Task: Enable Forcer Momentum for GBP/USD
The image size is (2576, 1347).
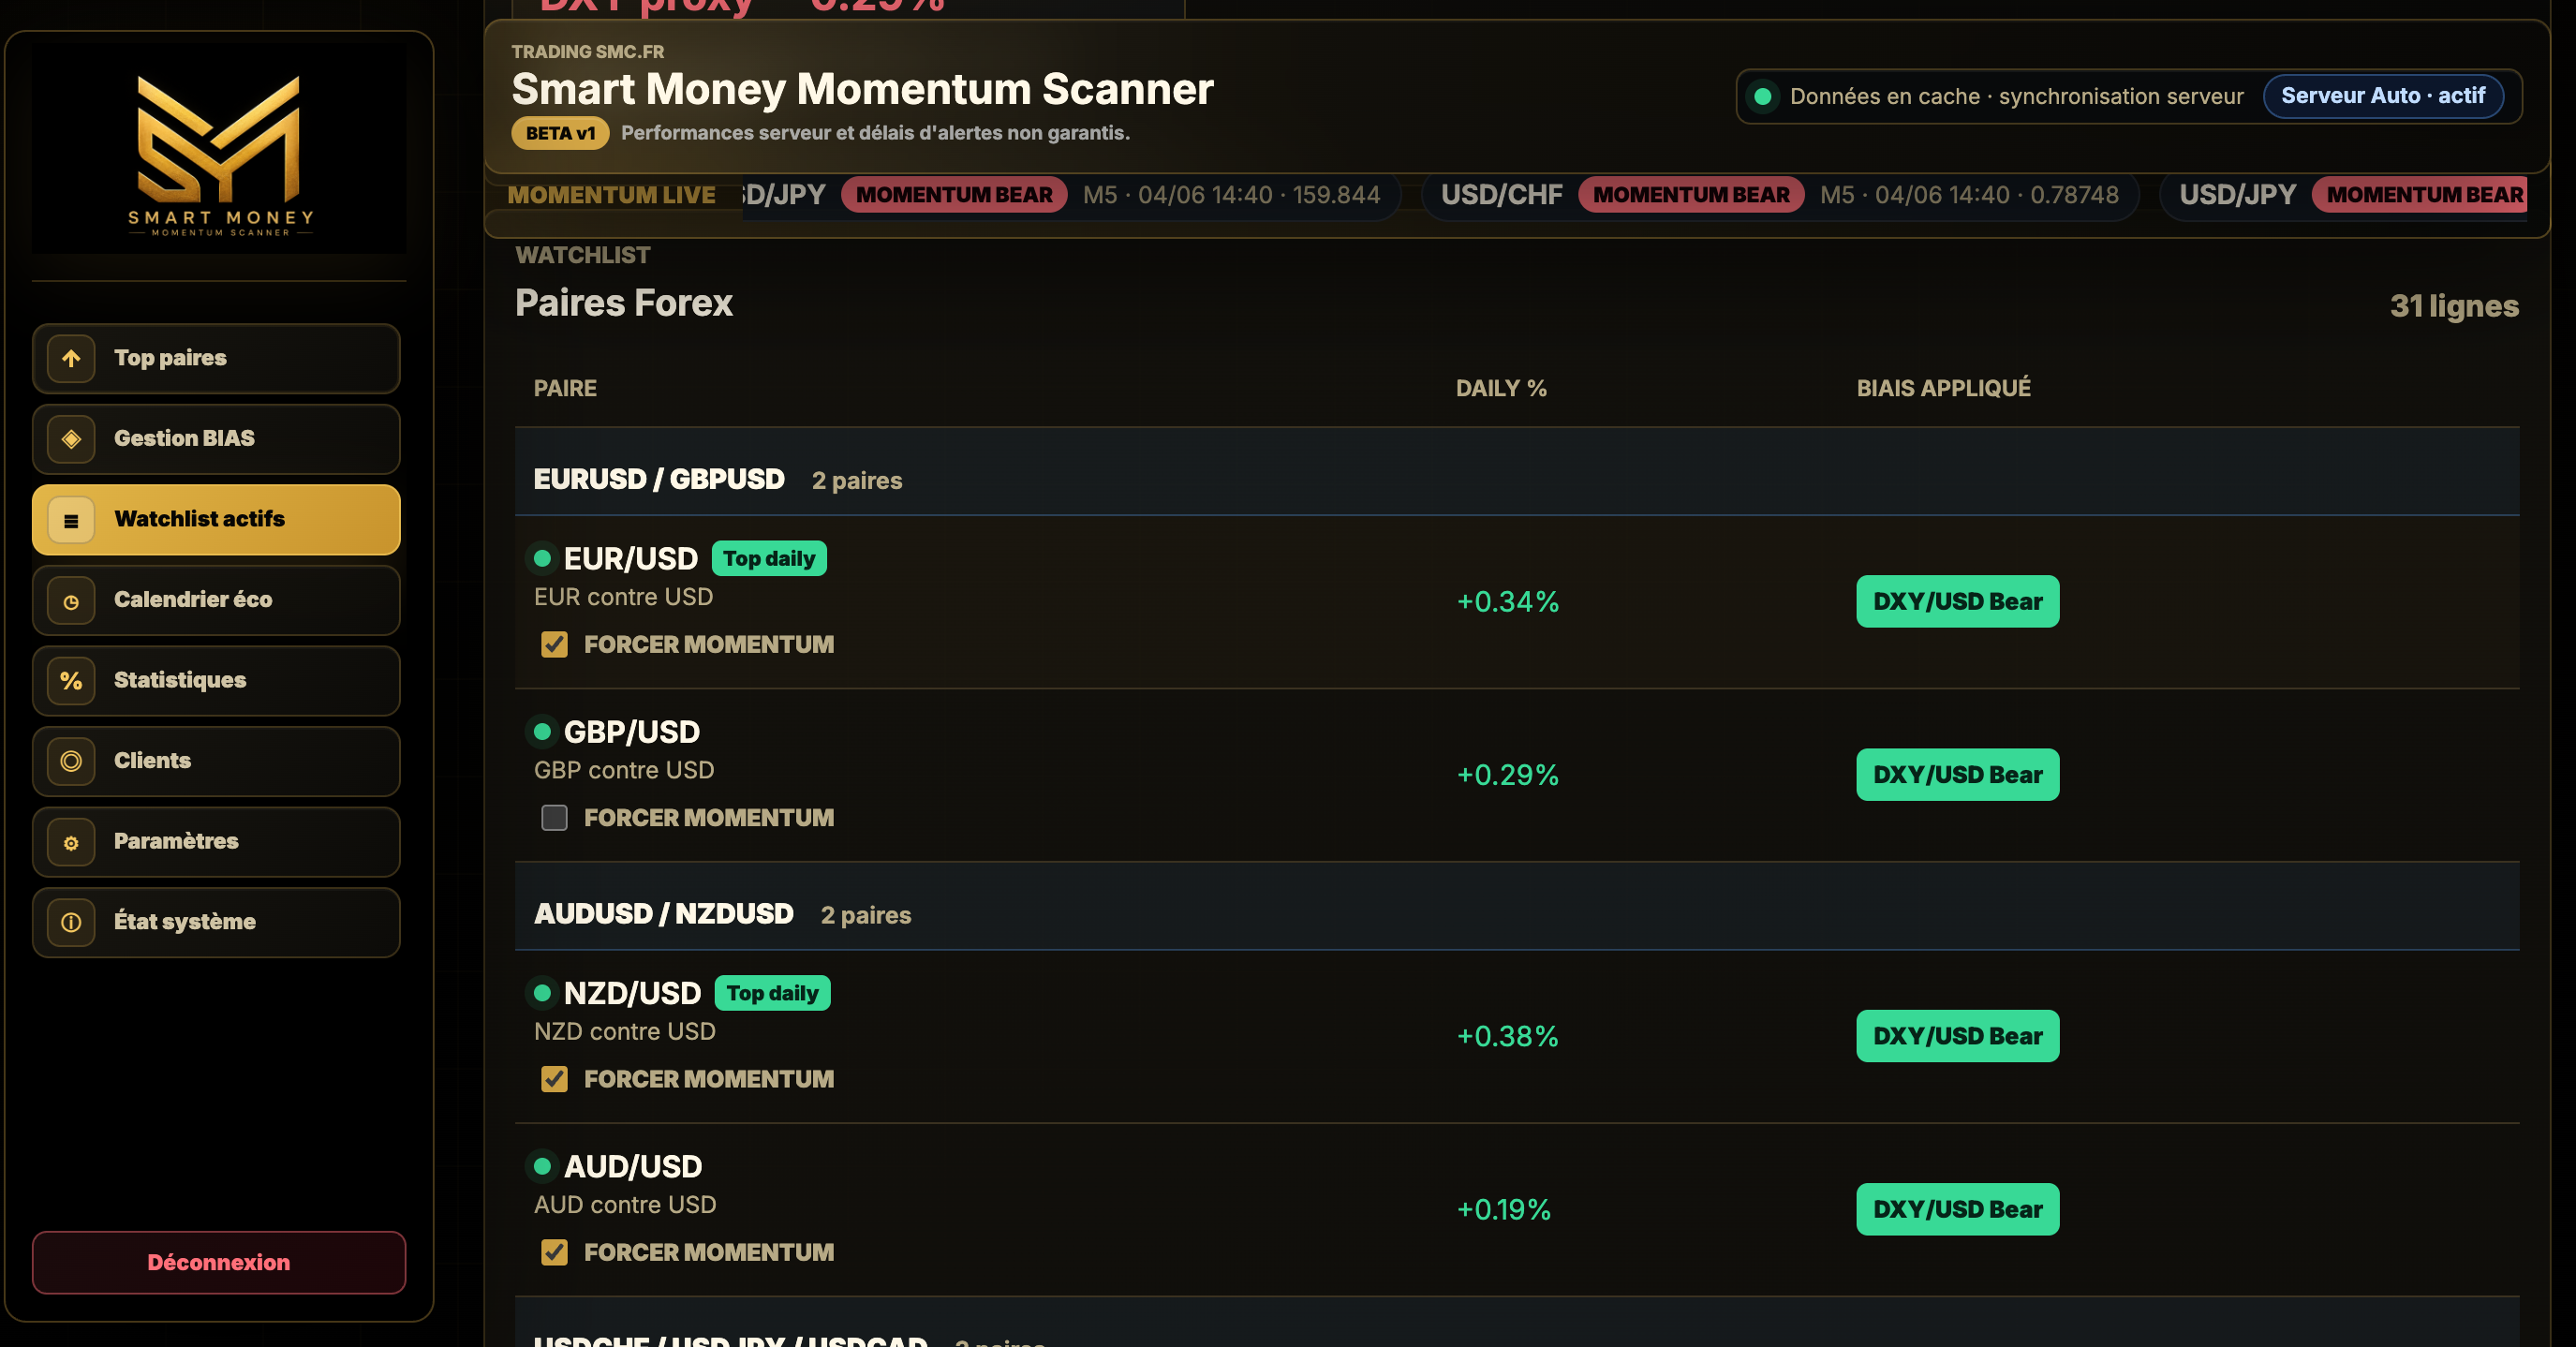Action: [x=554, y=818]
